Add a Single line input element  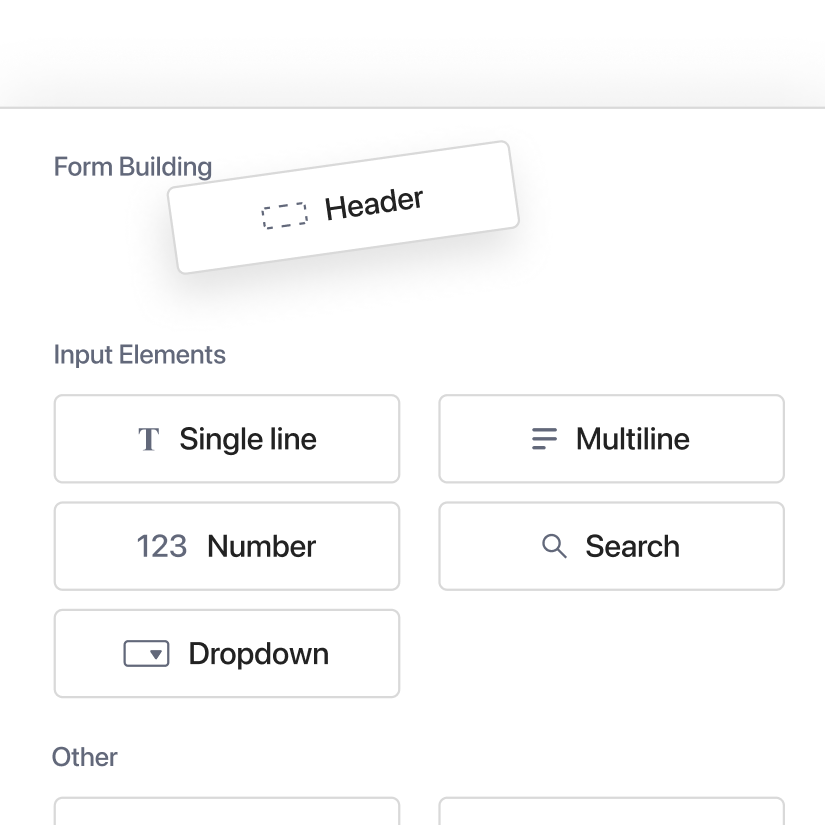click(227, 439)
